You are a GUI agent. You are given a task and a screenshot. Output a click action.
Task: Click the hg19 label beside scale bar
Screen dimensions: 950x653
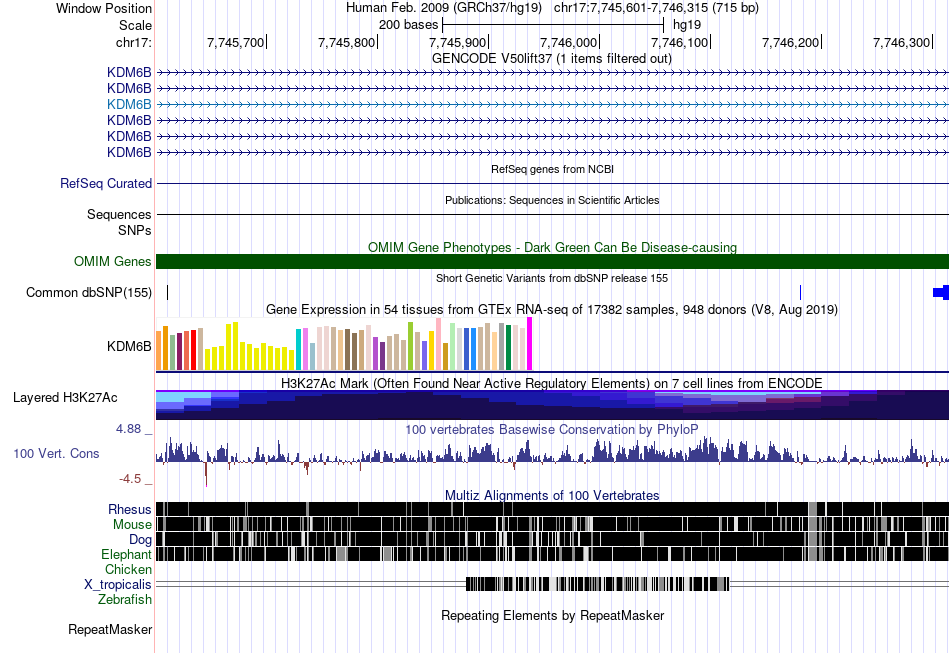pyautogui.click(x=687, y=25)
